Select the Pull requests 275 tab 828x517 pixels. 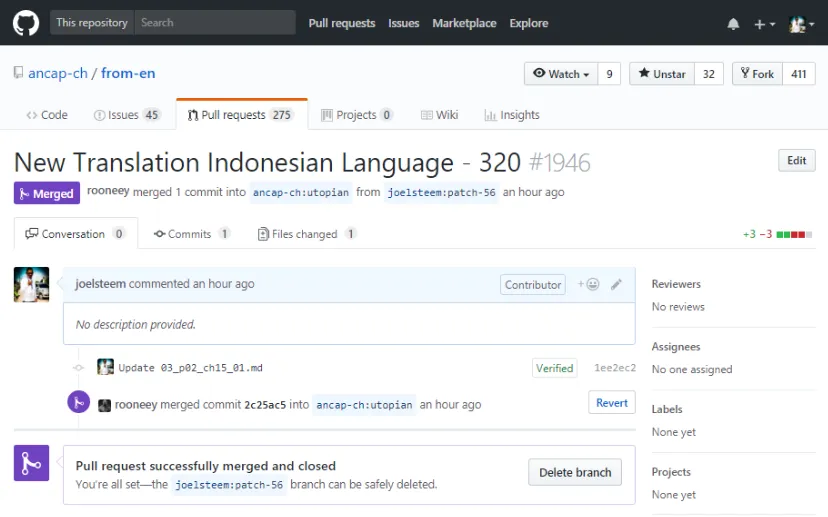(242, 115)
